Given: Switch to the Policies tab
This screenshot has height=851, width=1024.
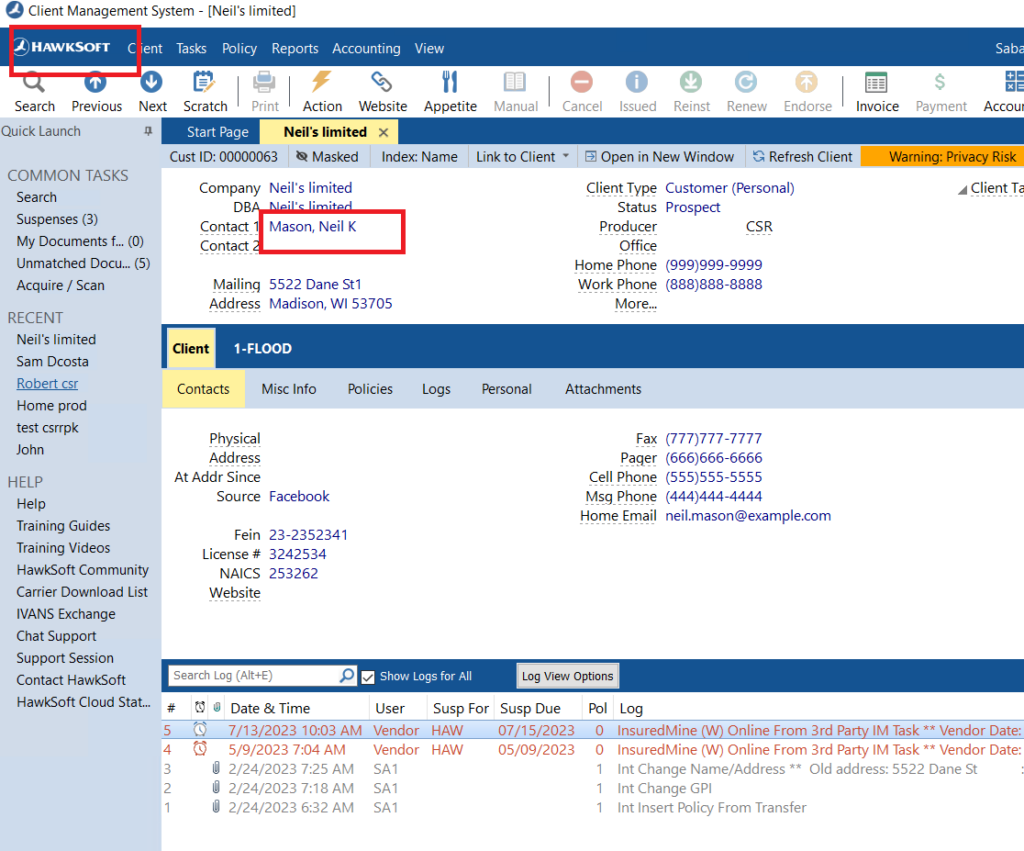Looking at the screenshot, I should pos(369,389).
